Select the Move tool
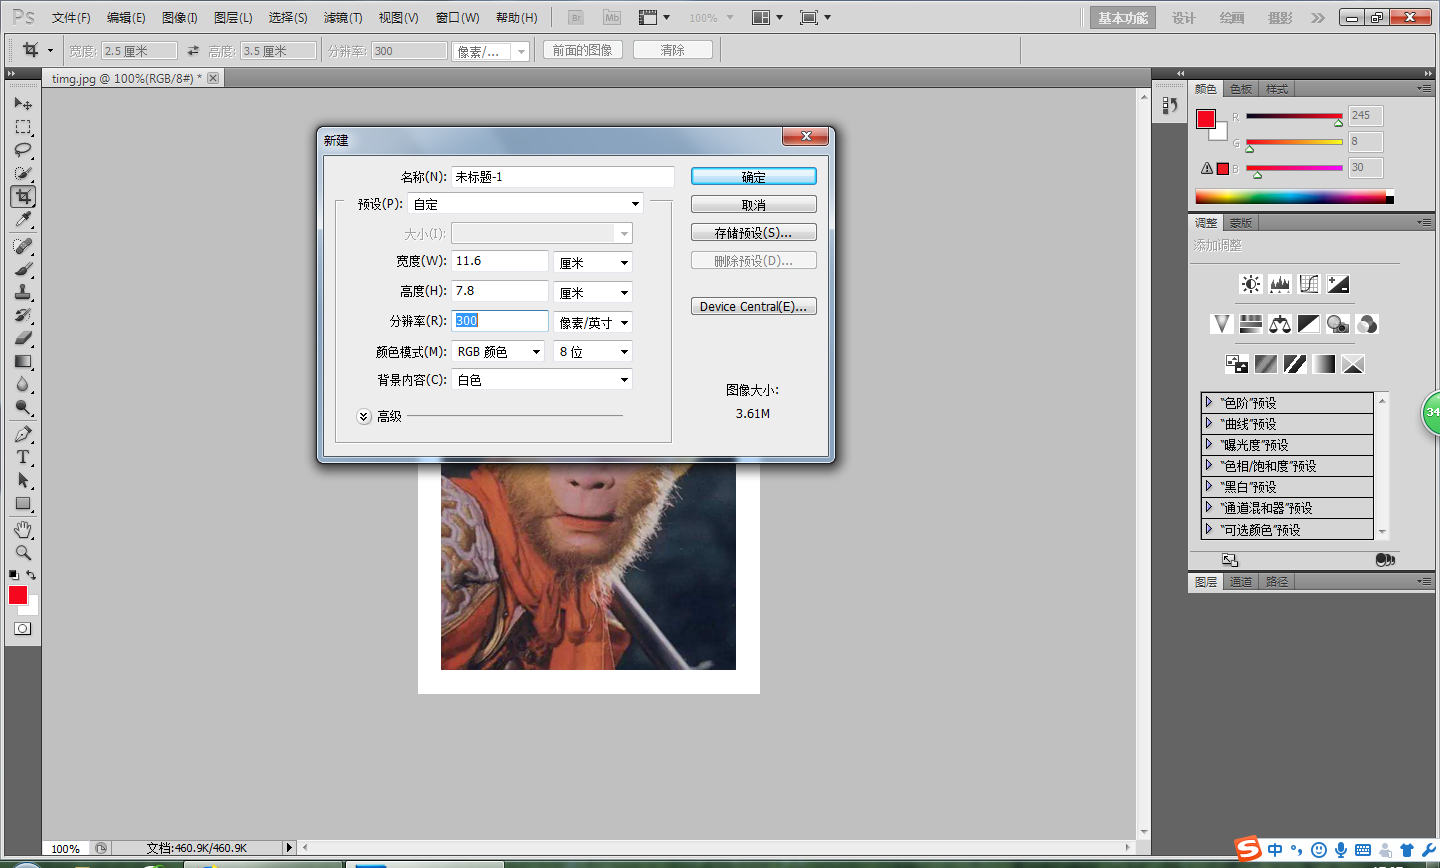Image resolution: width=1440 pixels, height=868 pixels. pyautogui.click(x=23, y=104)
